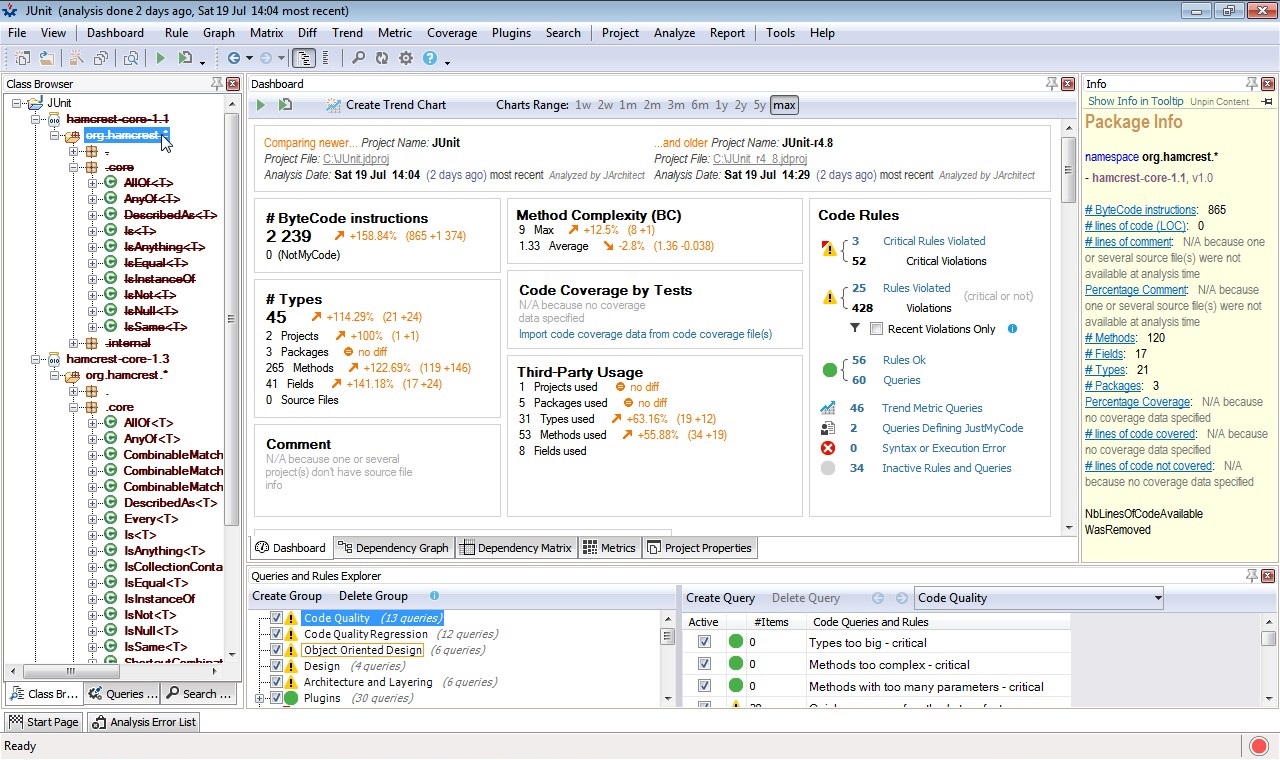Open the Coverage menu
Image resolution: width=1280 pixels, height=760 pixels.
452,33
